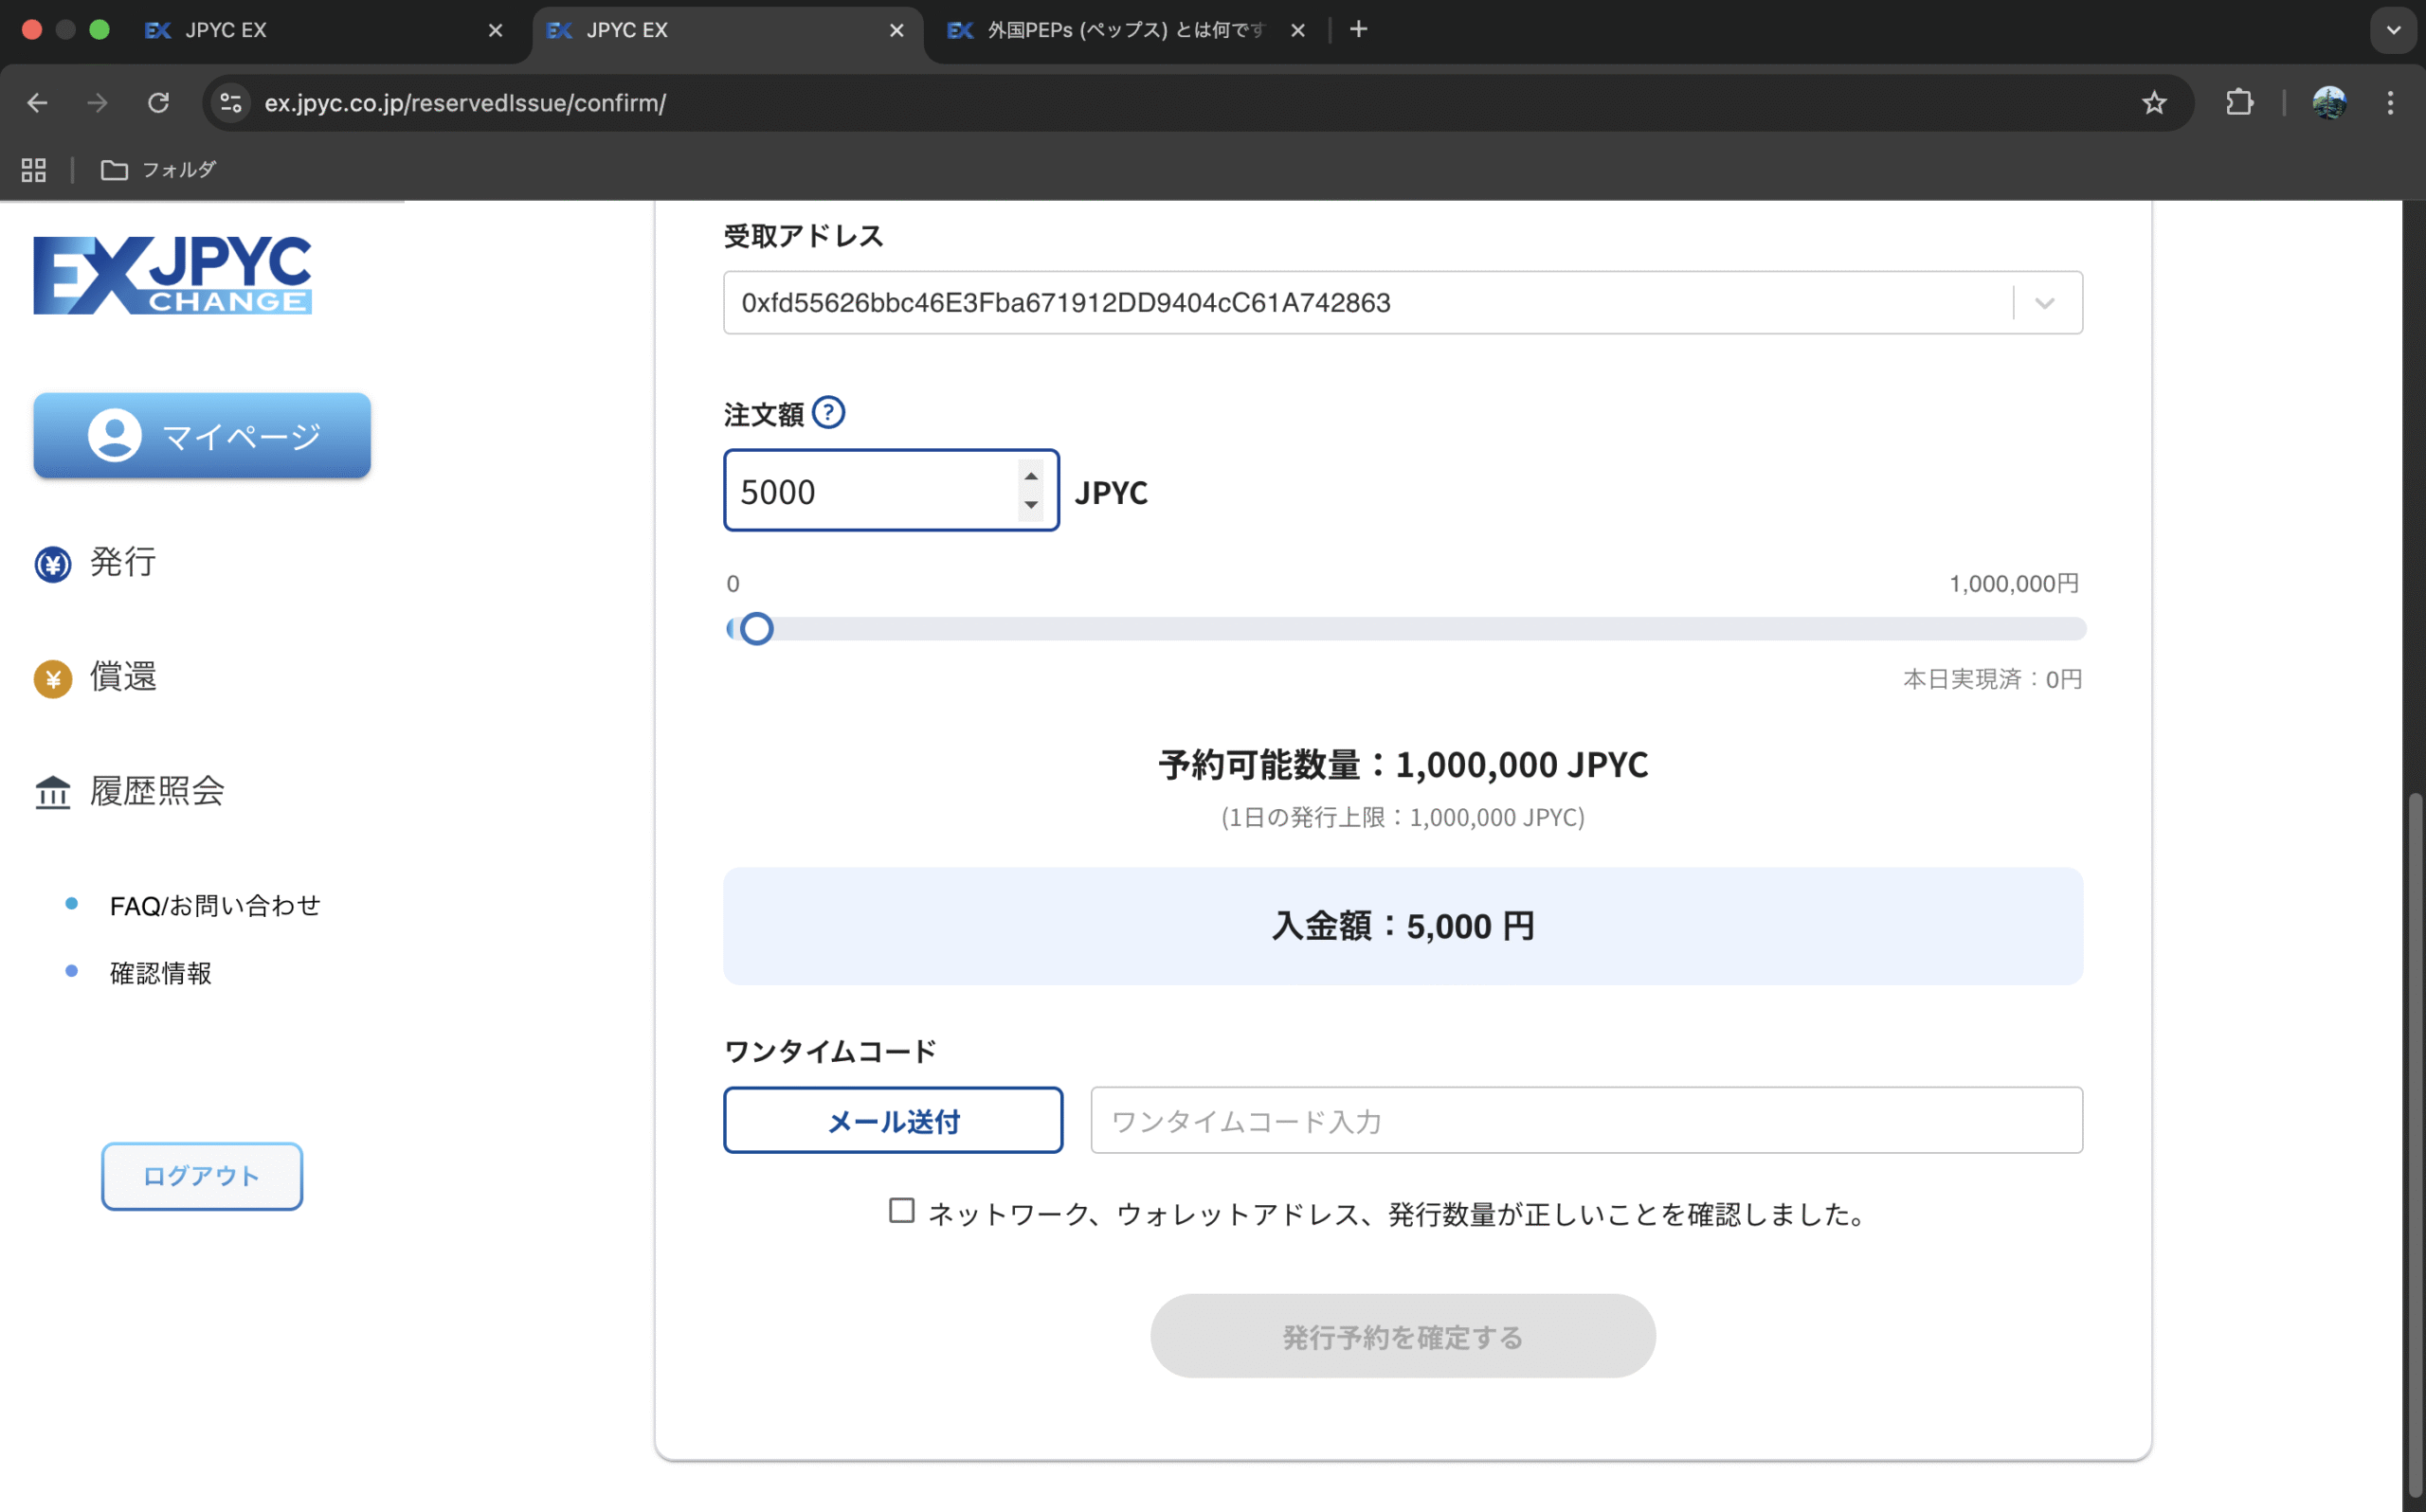The image size is (2426, 1512).
Task: Open the tab search chevron at top right
Action: tap(2393, 30)
